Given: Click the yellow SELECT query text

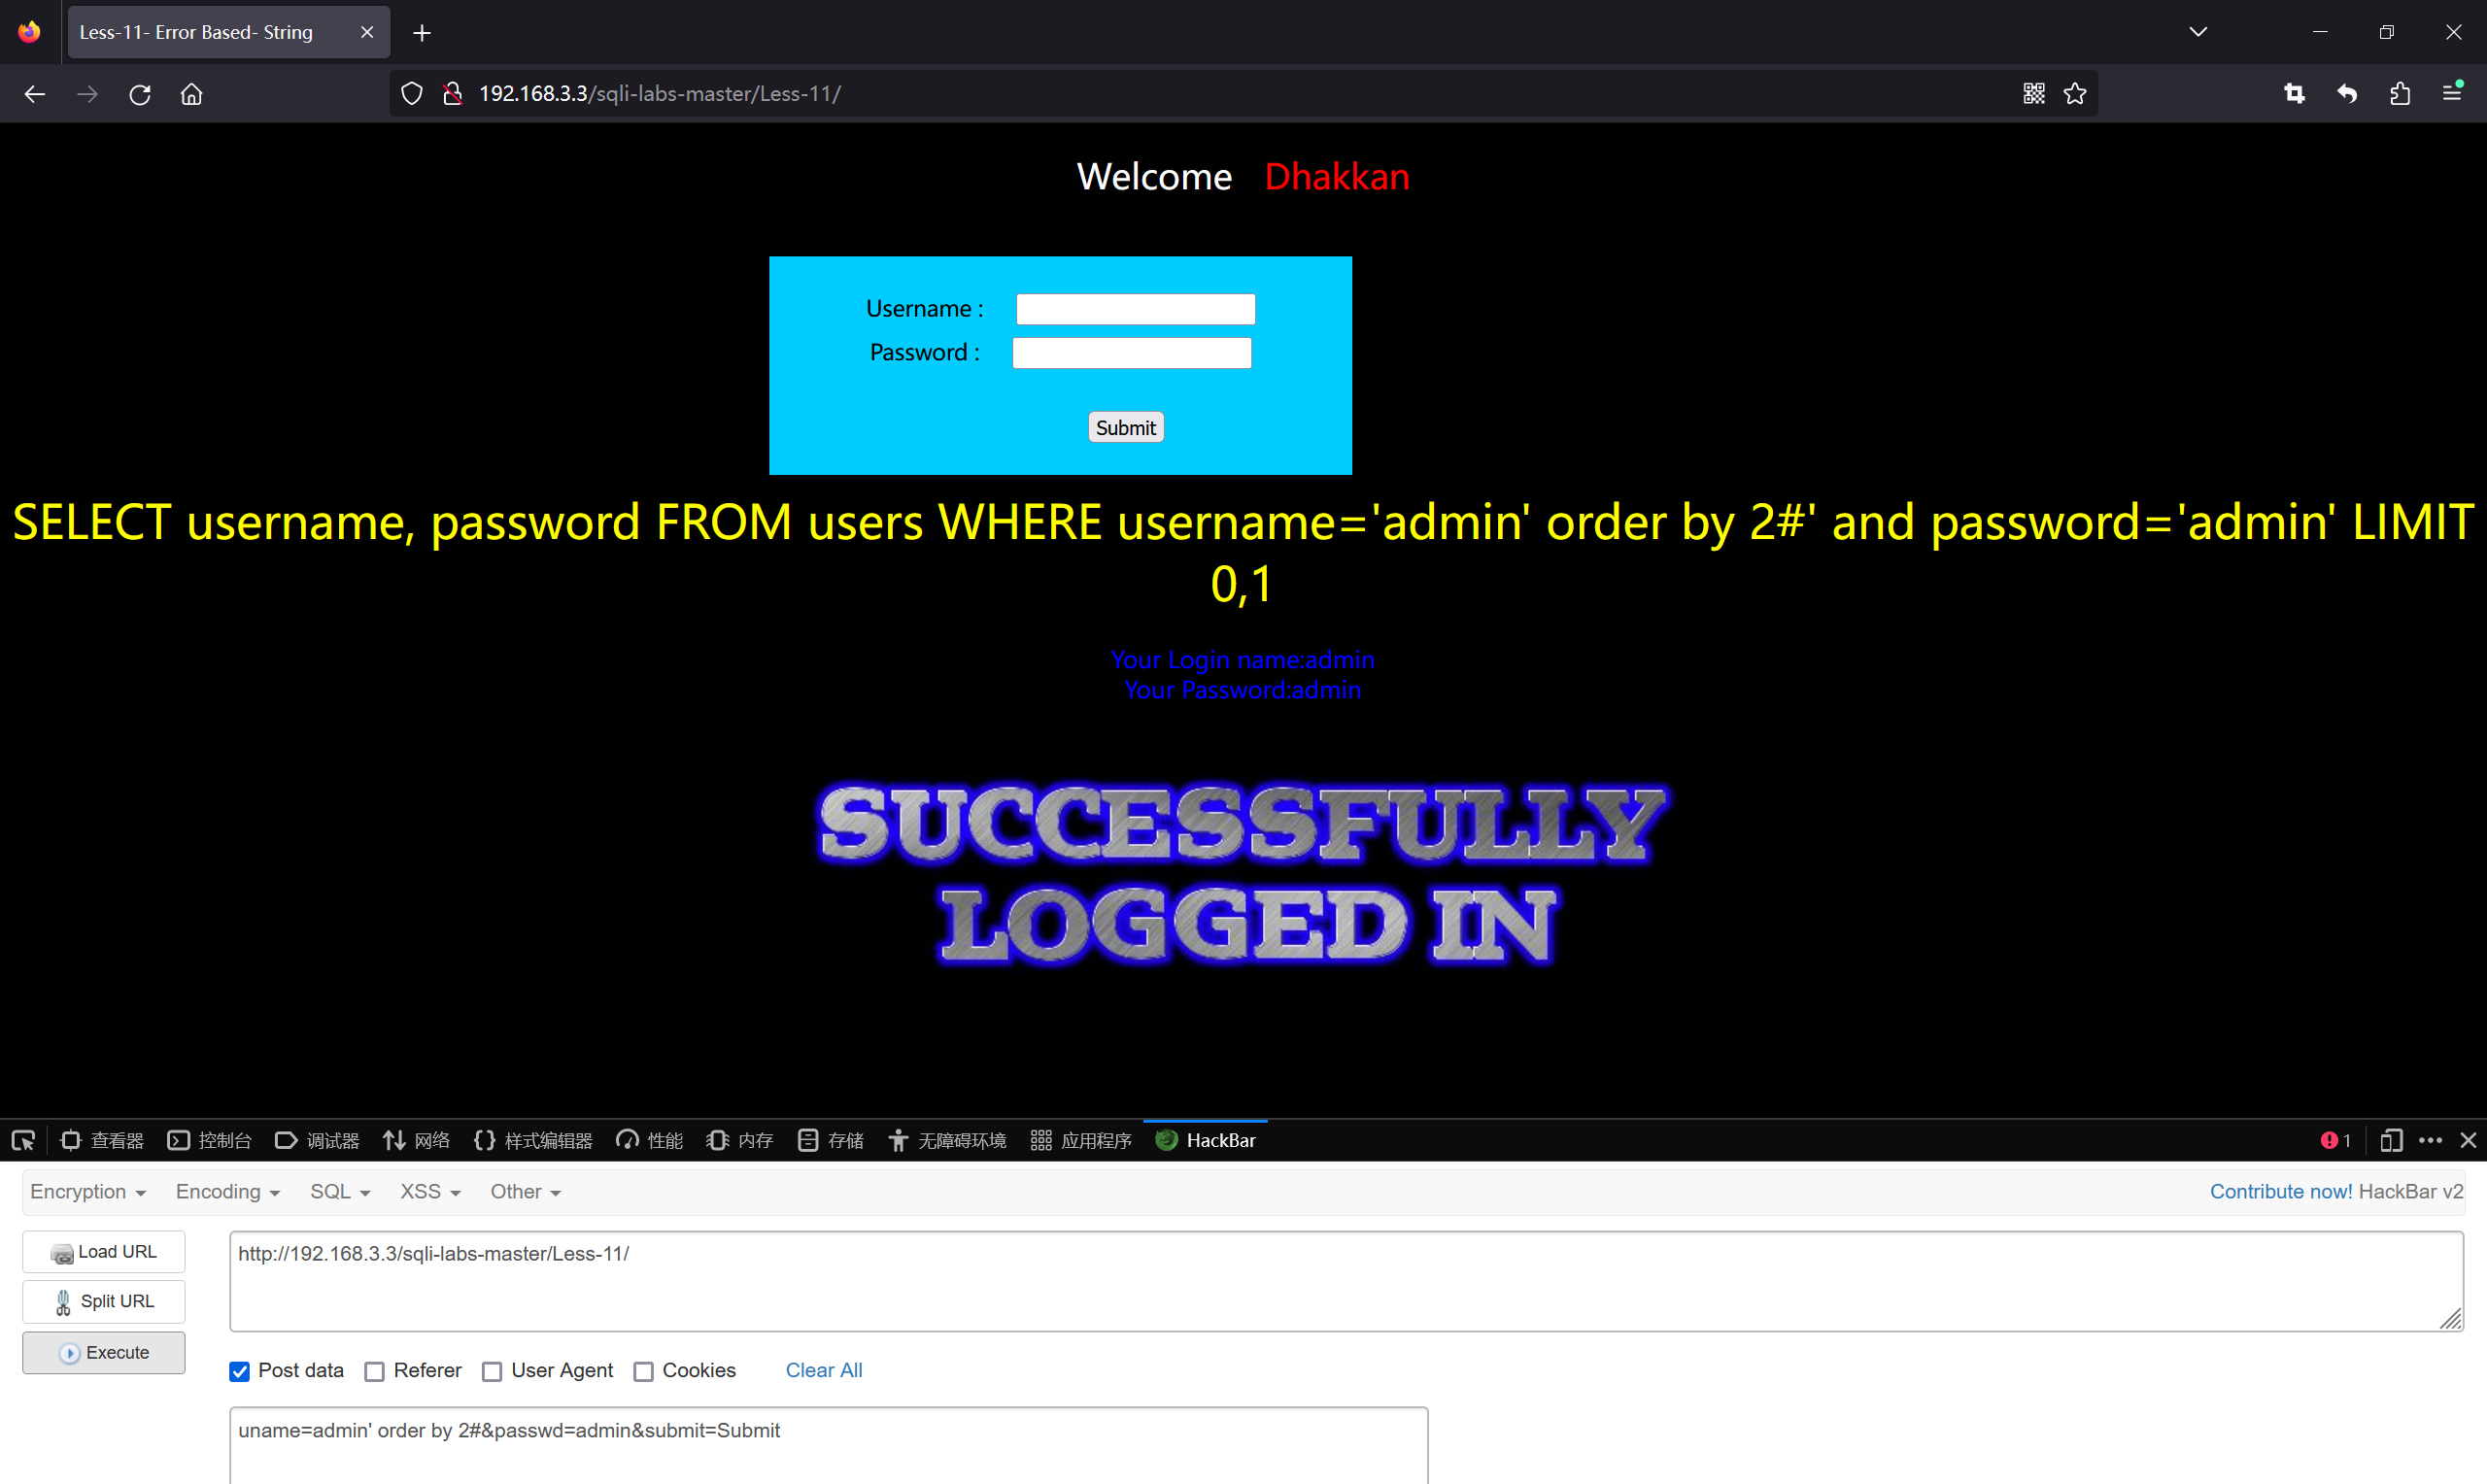Looking at the screenshot, I should (1243, 552).
